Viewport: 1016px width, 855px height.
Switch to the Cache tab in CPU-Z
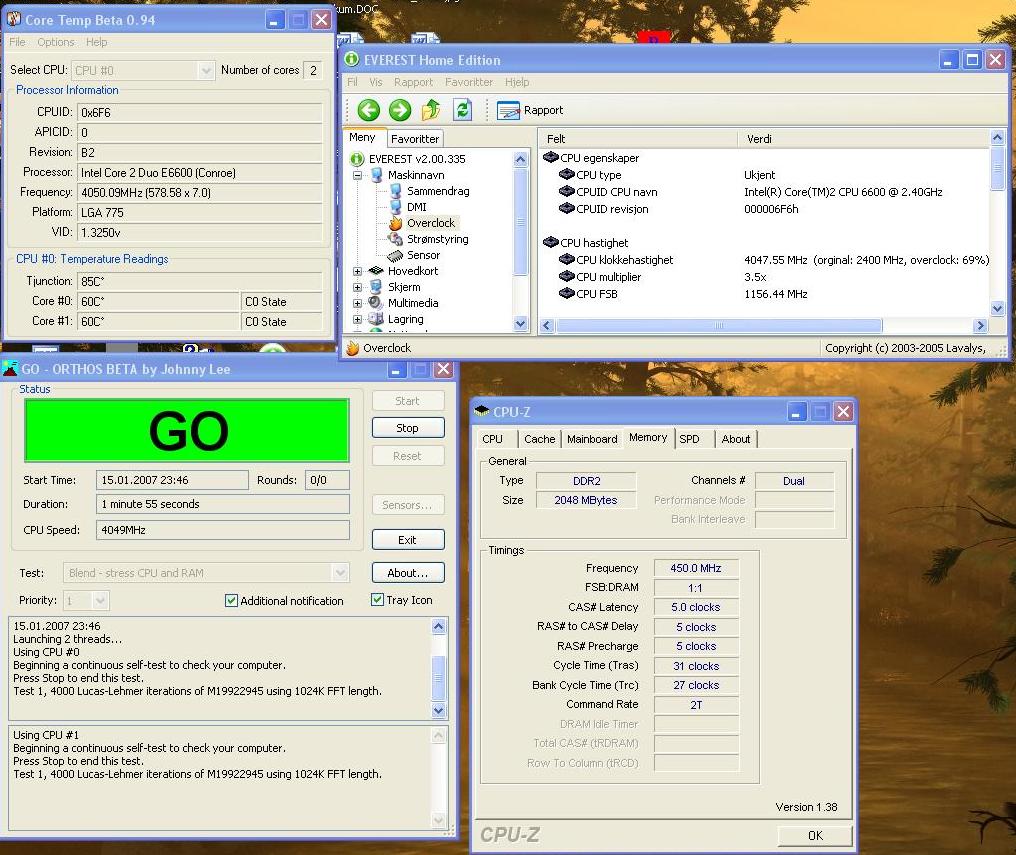coord(539,439)
